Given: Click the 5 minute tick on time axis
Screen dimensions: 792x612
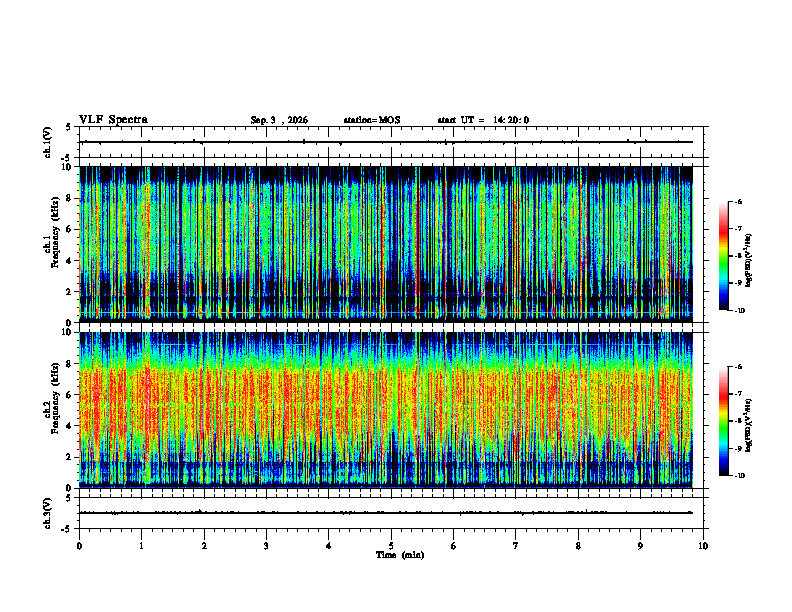Looking at the screenshot, I should point(391,546).
